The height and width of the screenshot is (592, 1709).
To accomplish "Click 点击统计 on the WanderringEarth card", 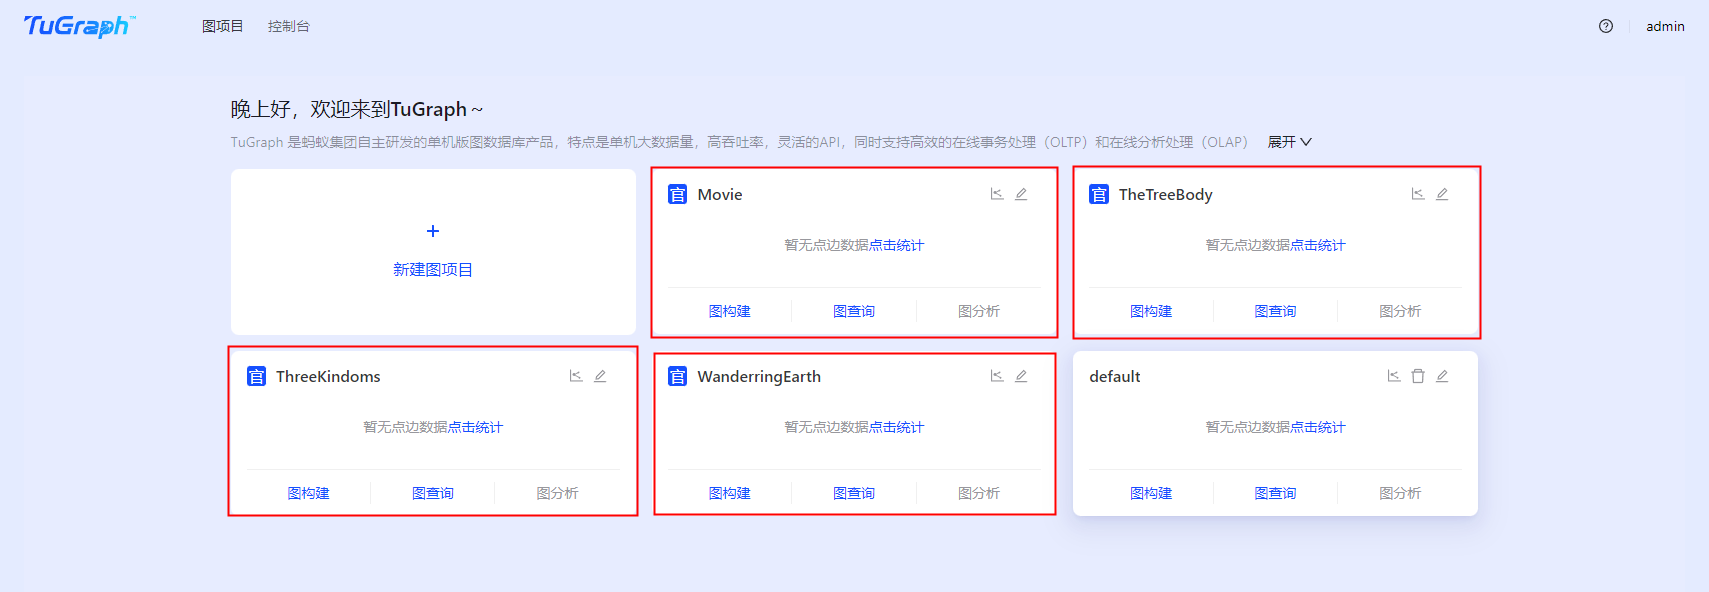I will (x=896, y=427).
